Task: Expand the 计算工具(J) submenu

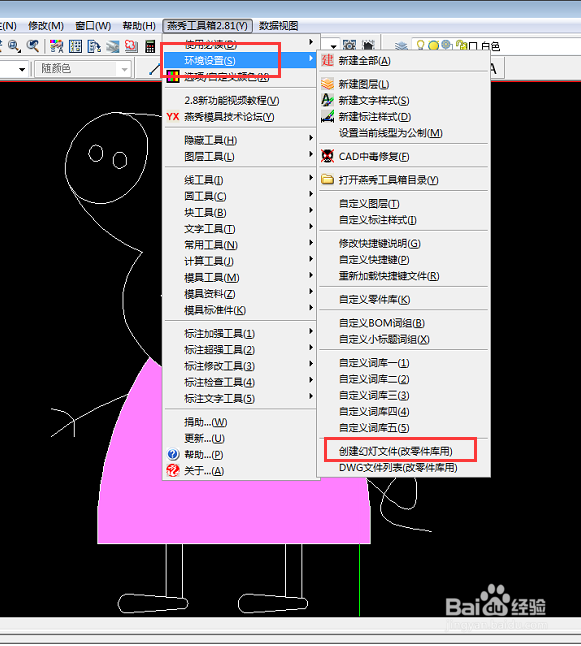Action: (239, 261)
